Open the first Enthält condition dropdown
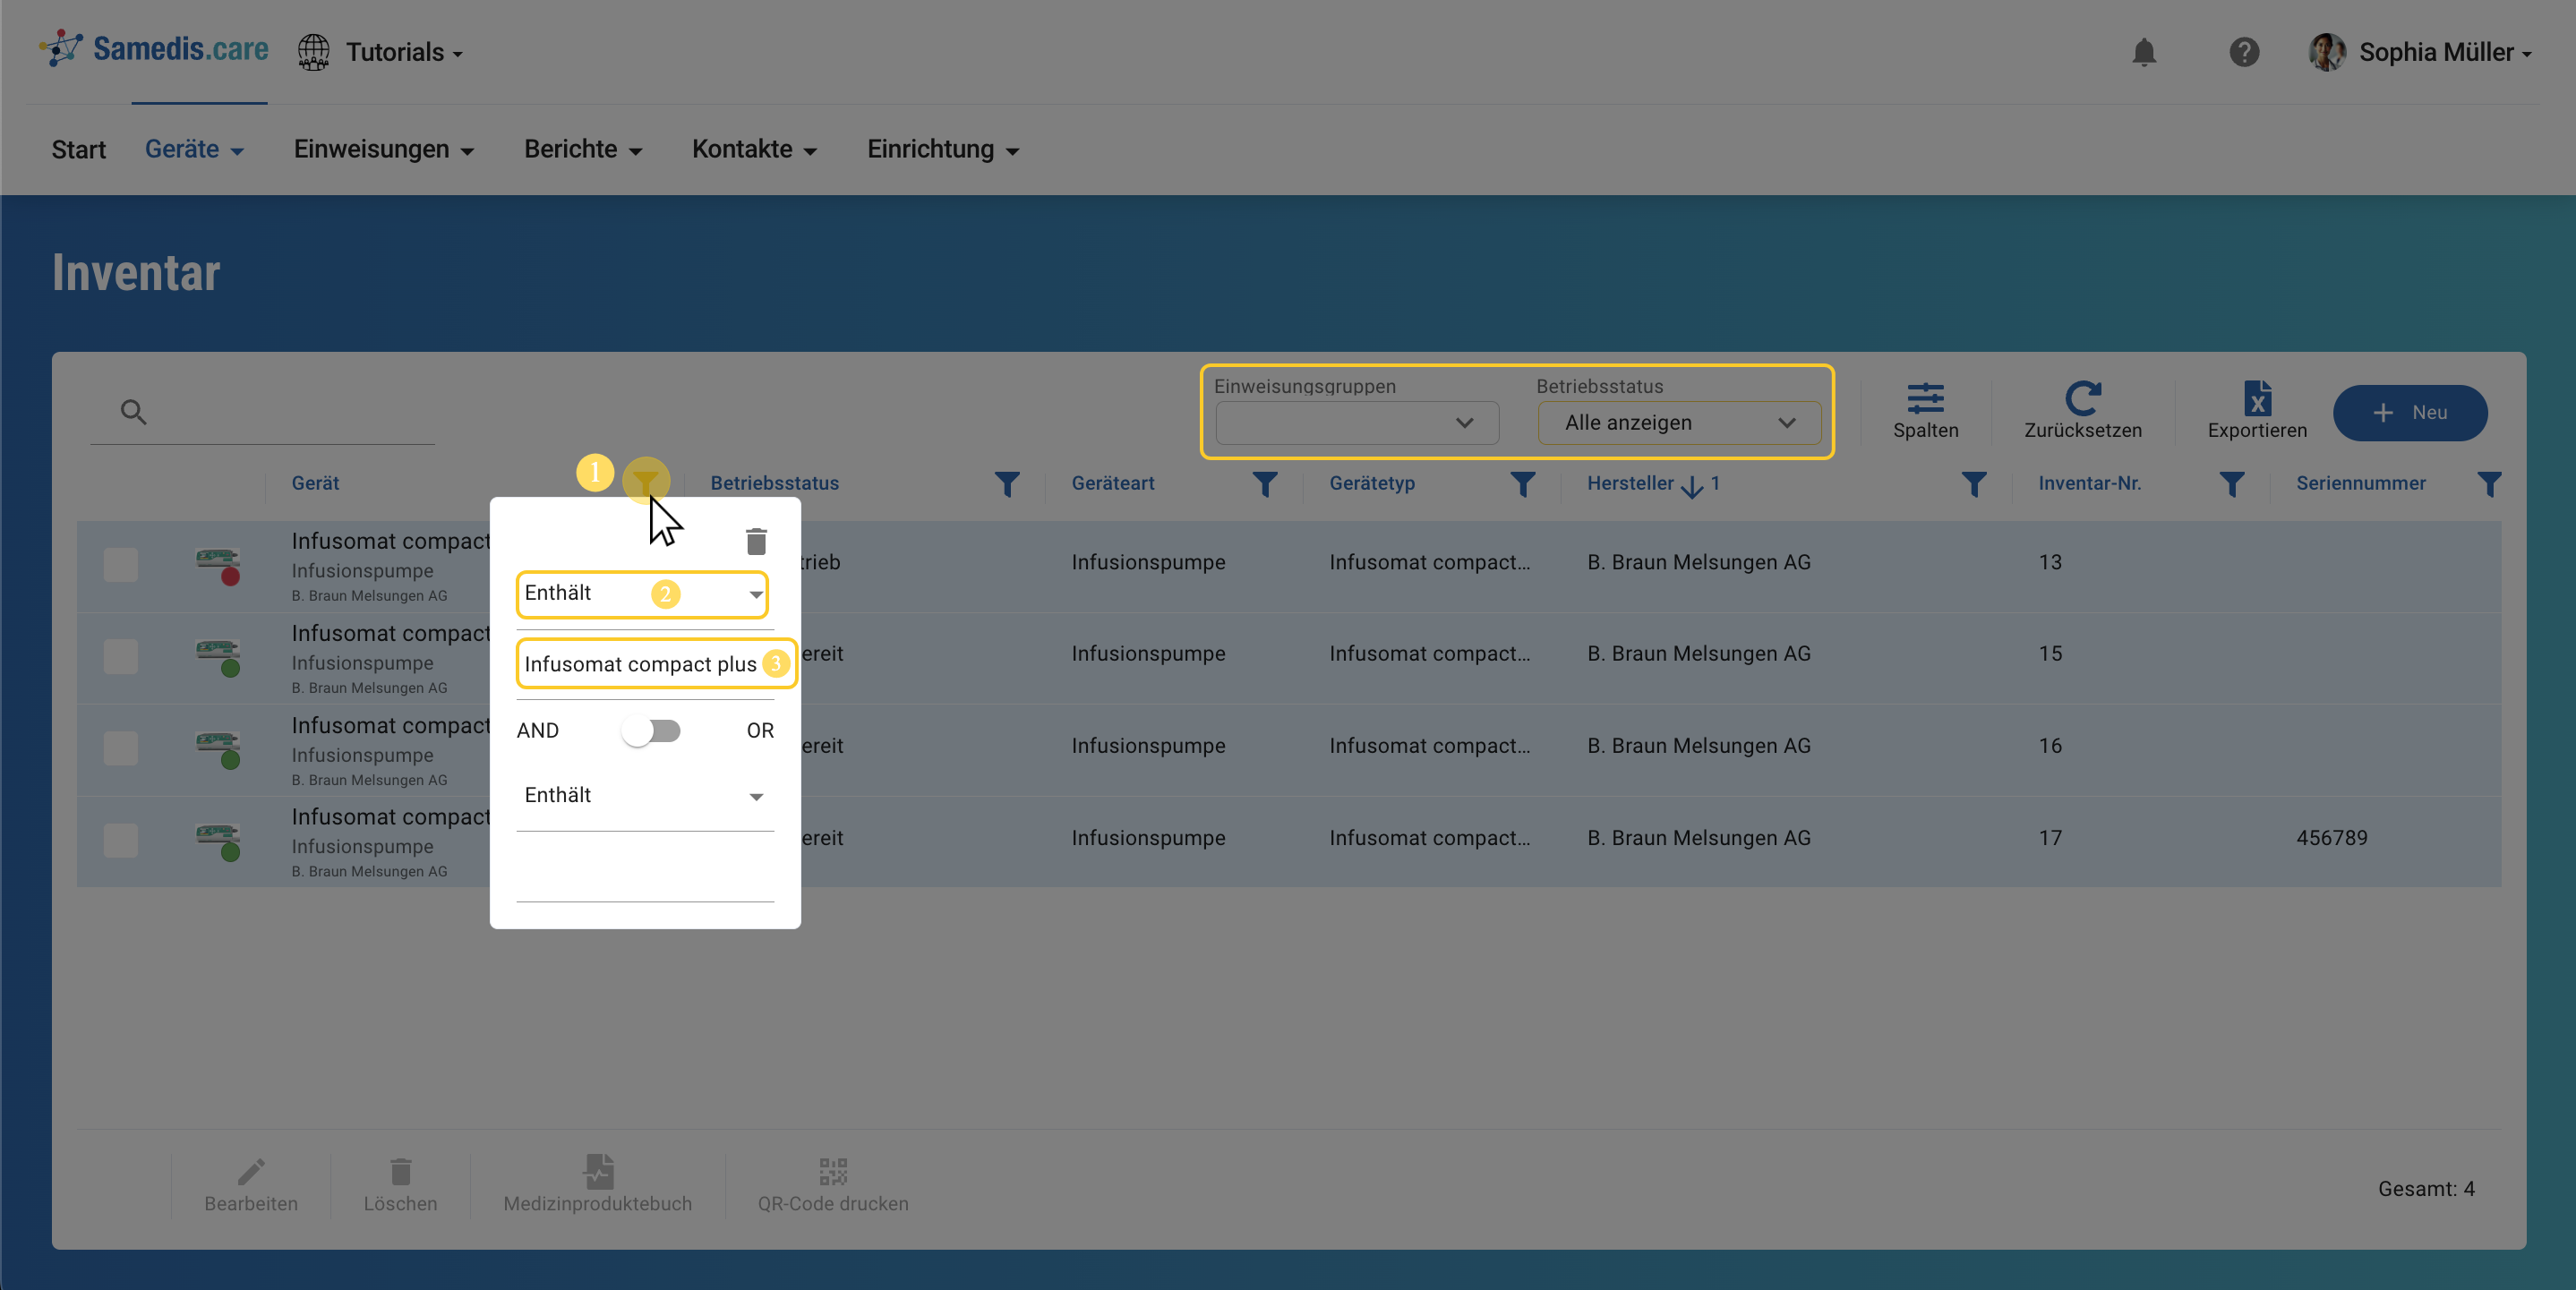 [642, 594]
